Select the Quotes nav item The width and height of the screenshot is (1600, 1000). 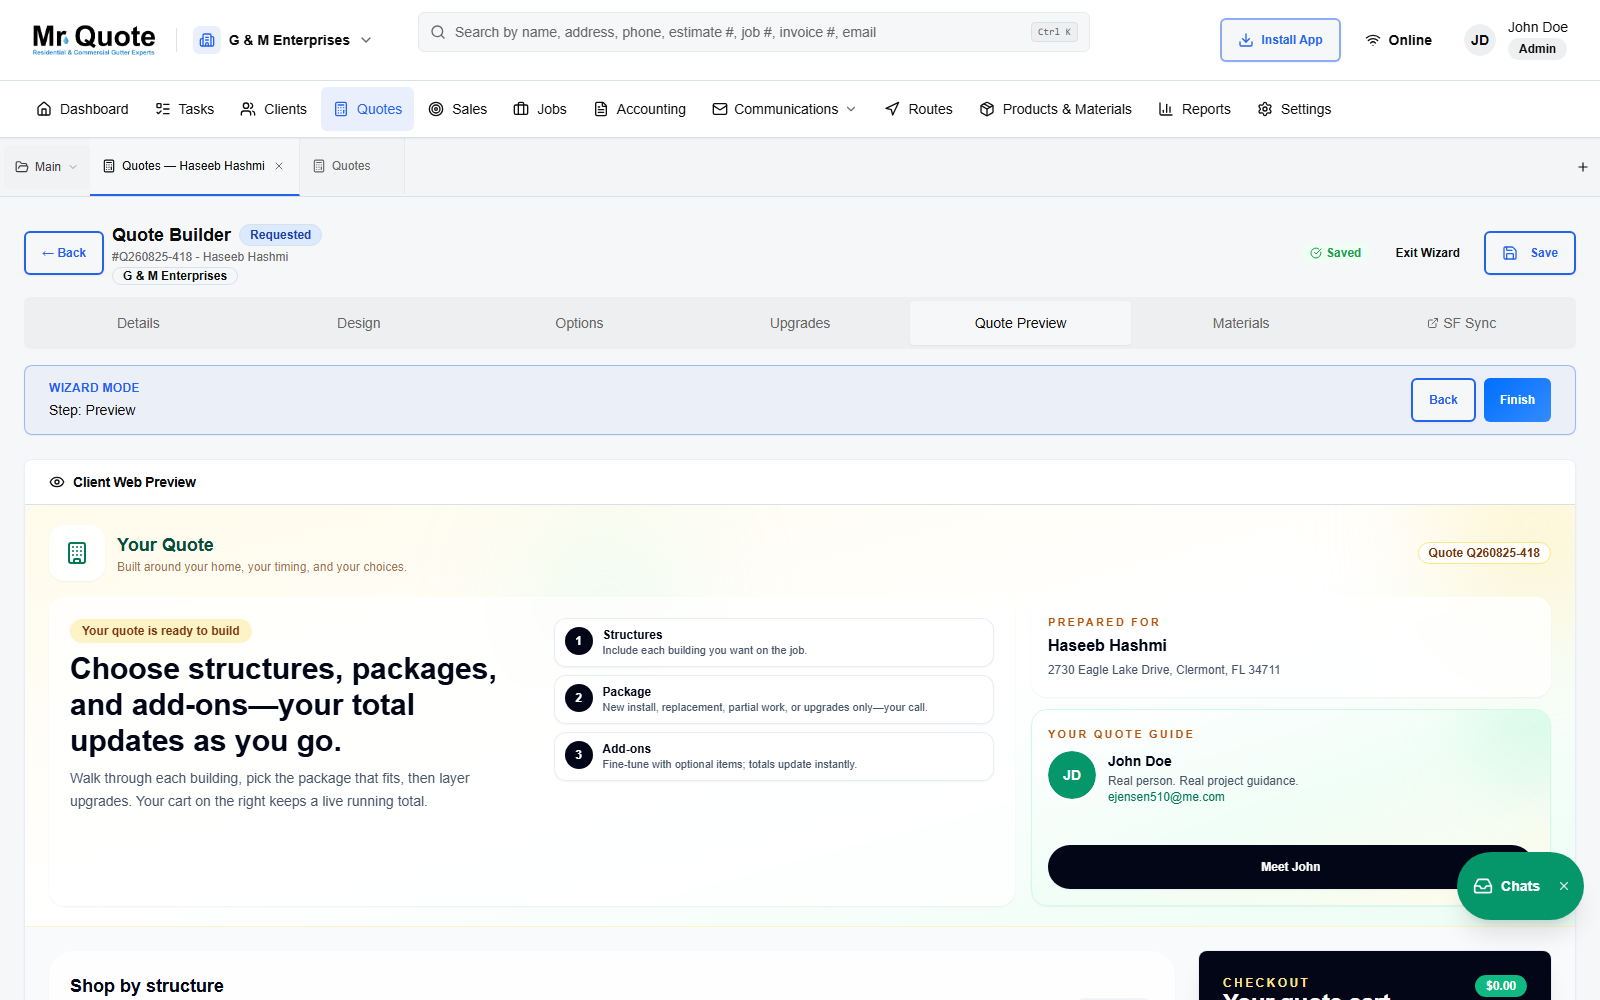coord(367,109)
